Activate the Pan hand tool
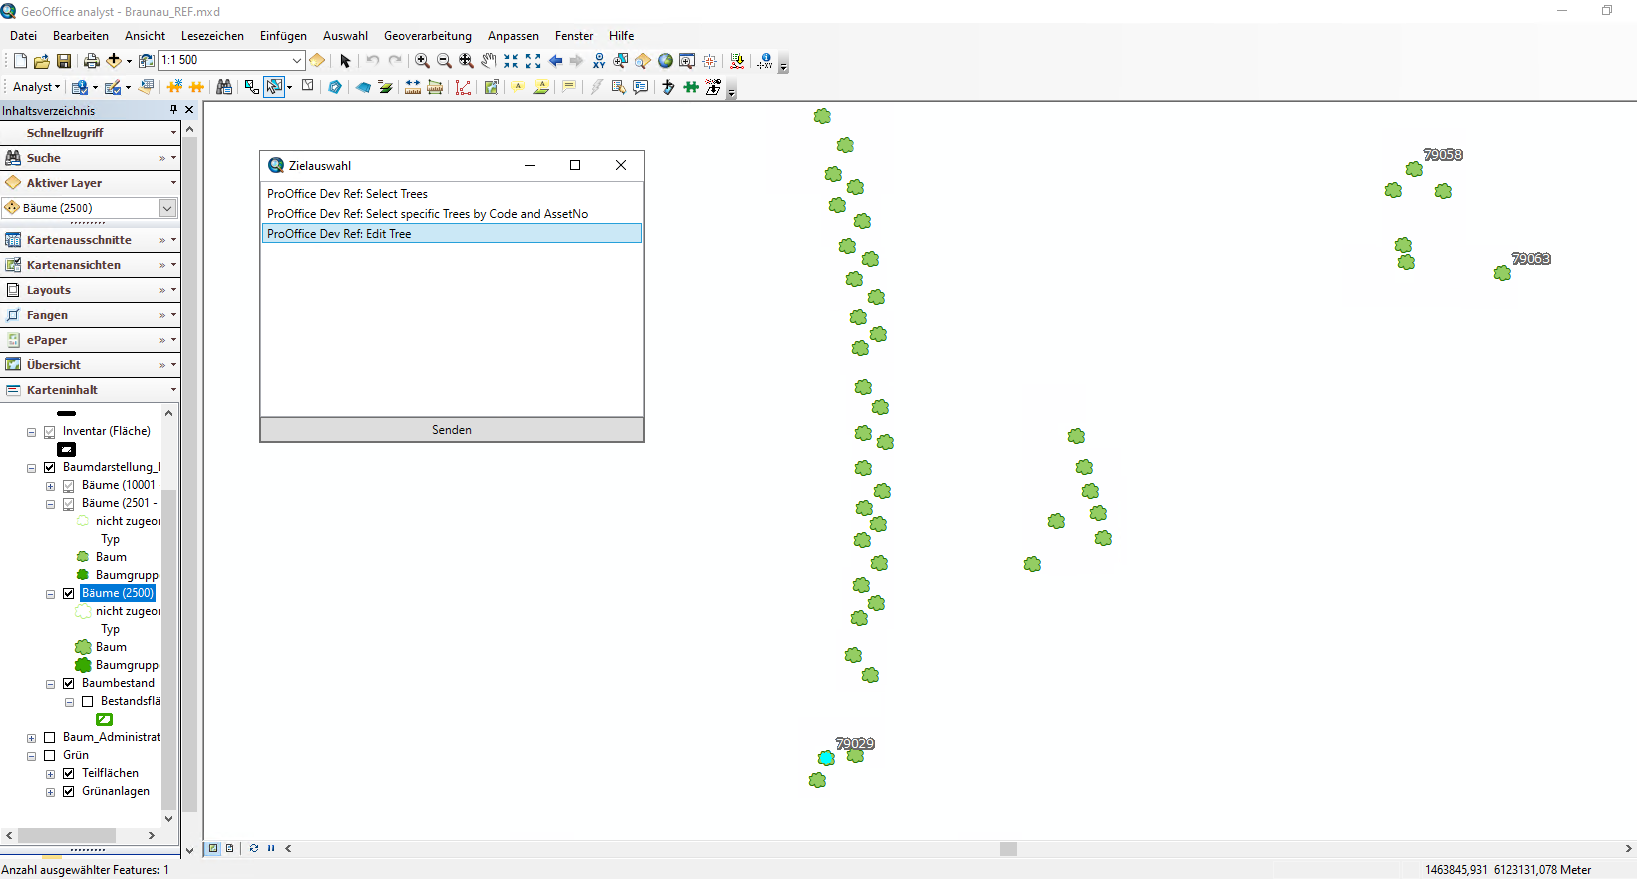The width and height of the screenshot is (1637, 879). [488, 61]
